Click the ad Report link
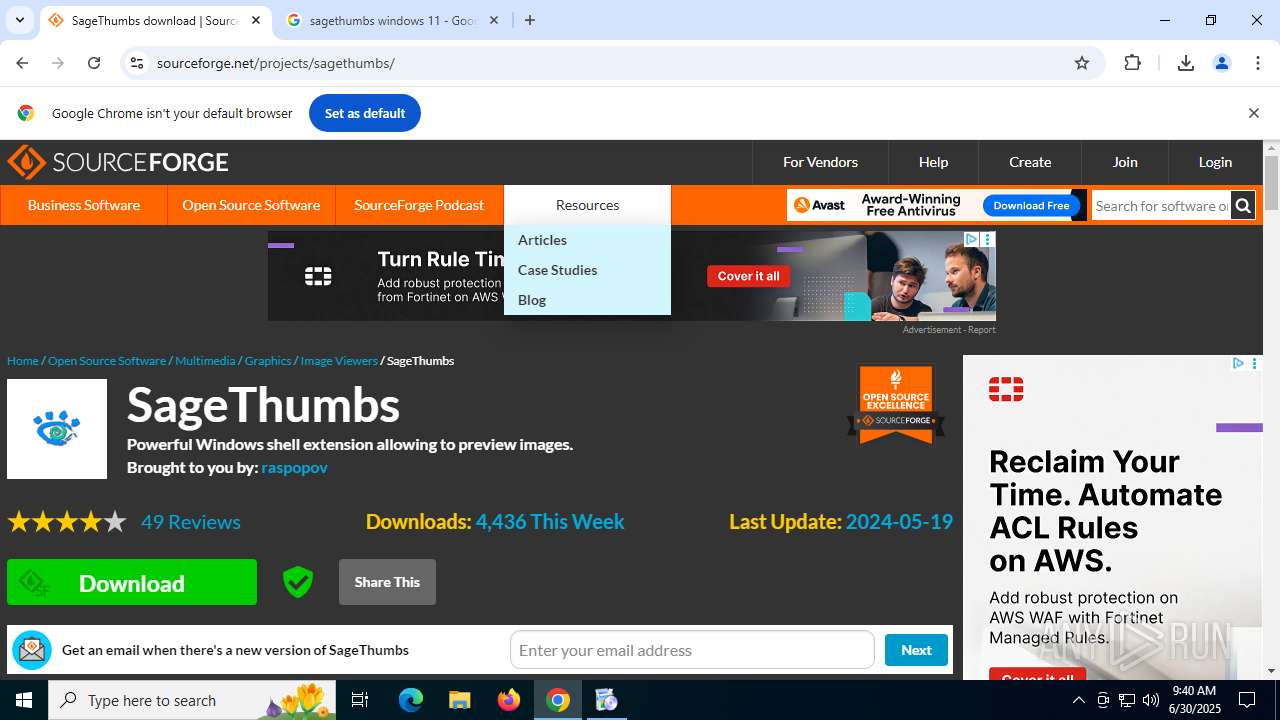The width and height of the screenshot is (1280, 720). pyautogui.click(x=981, y=330)
